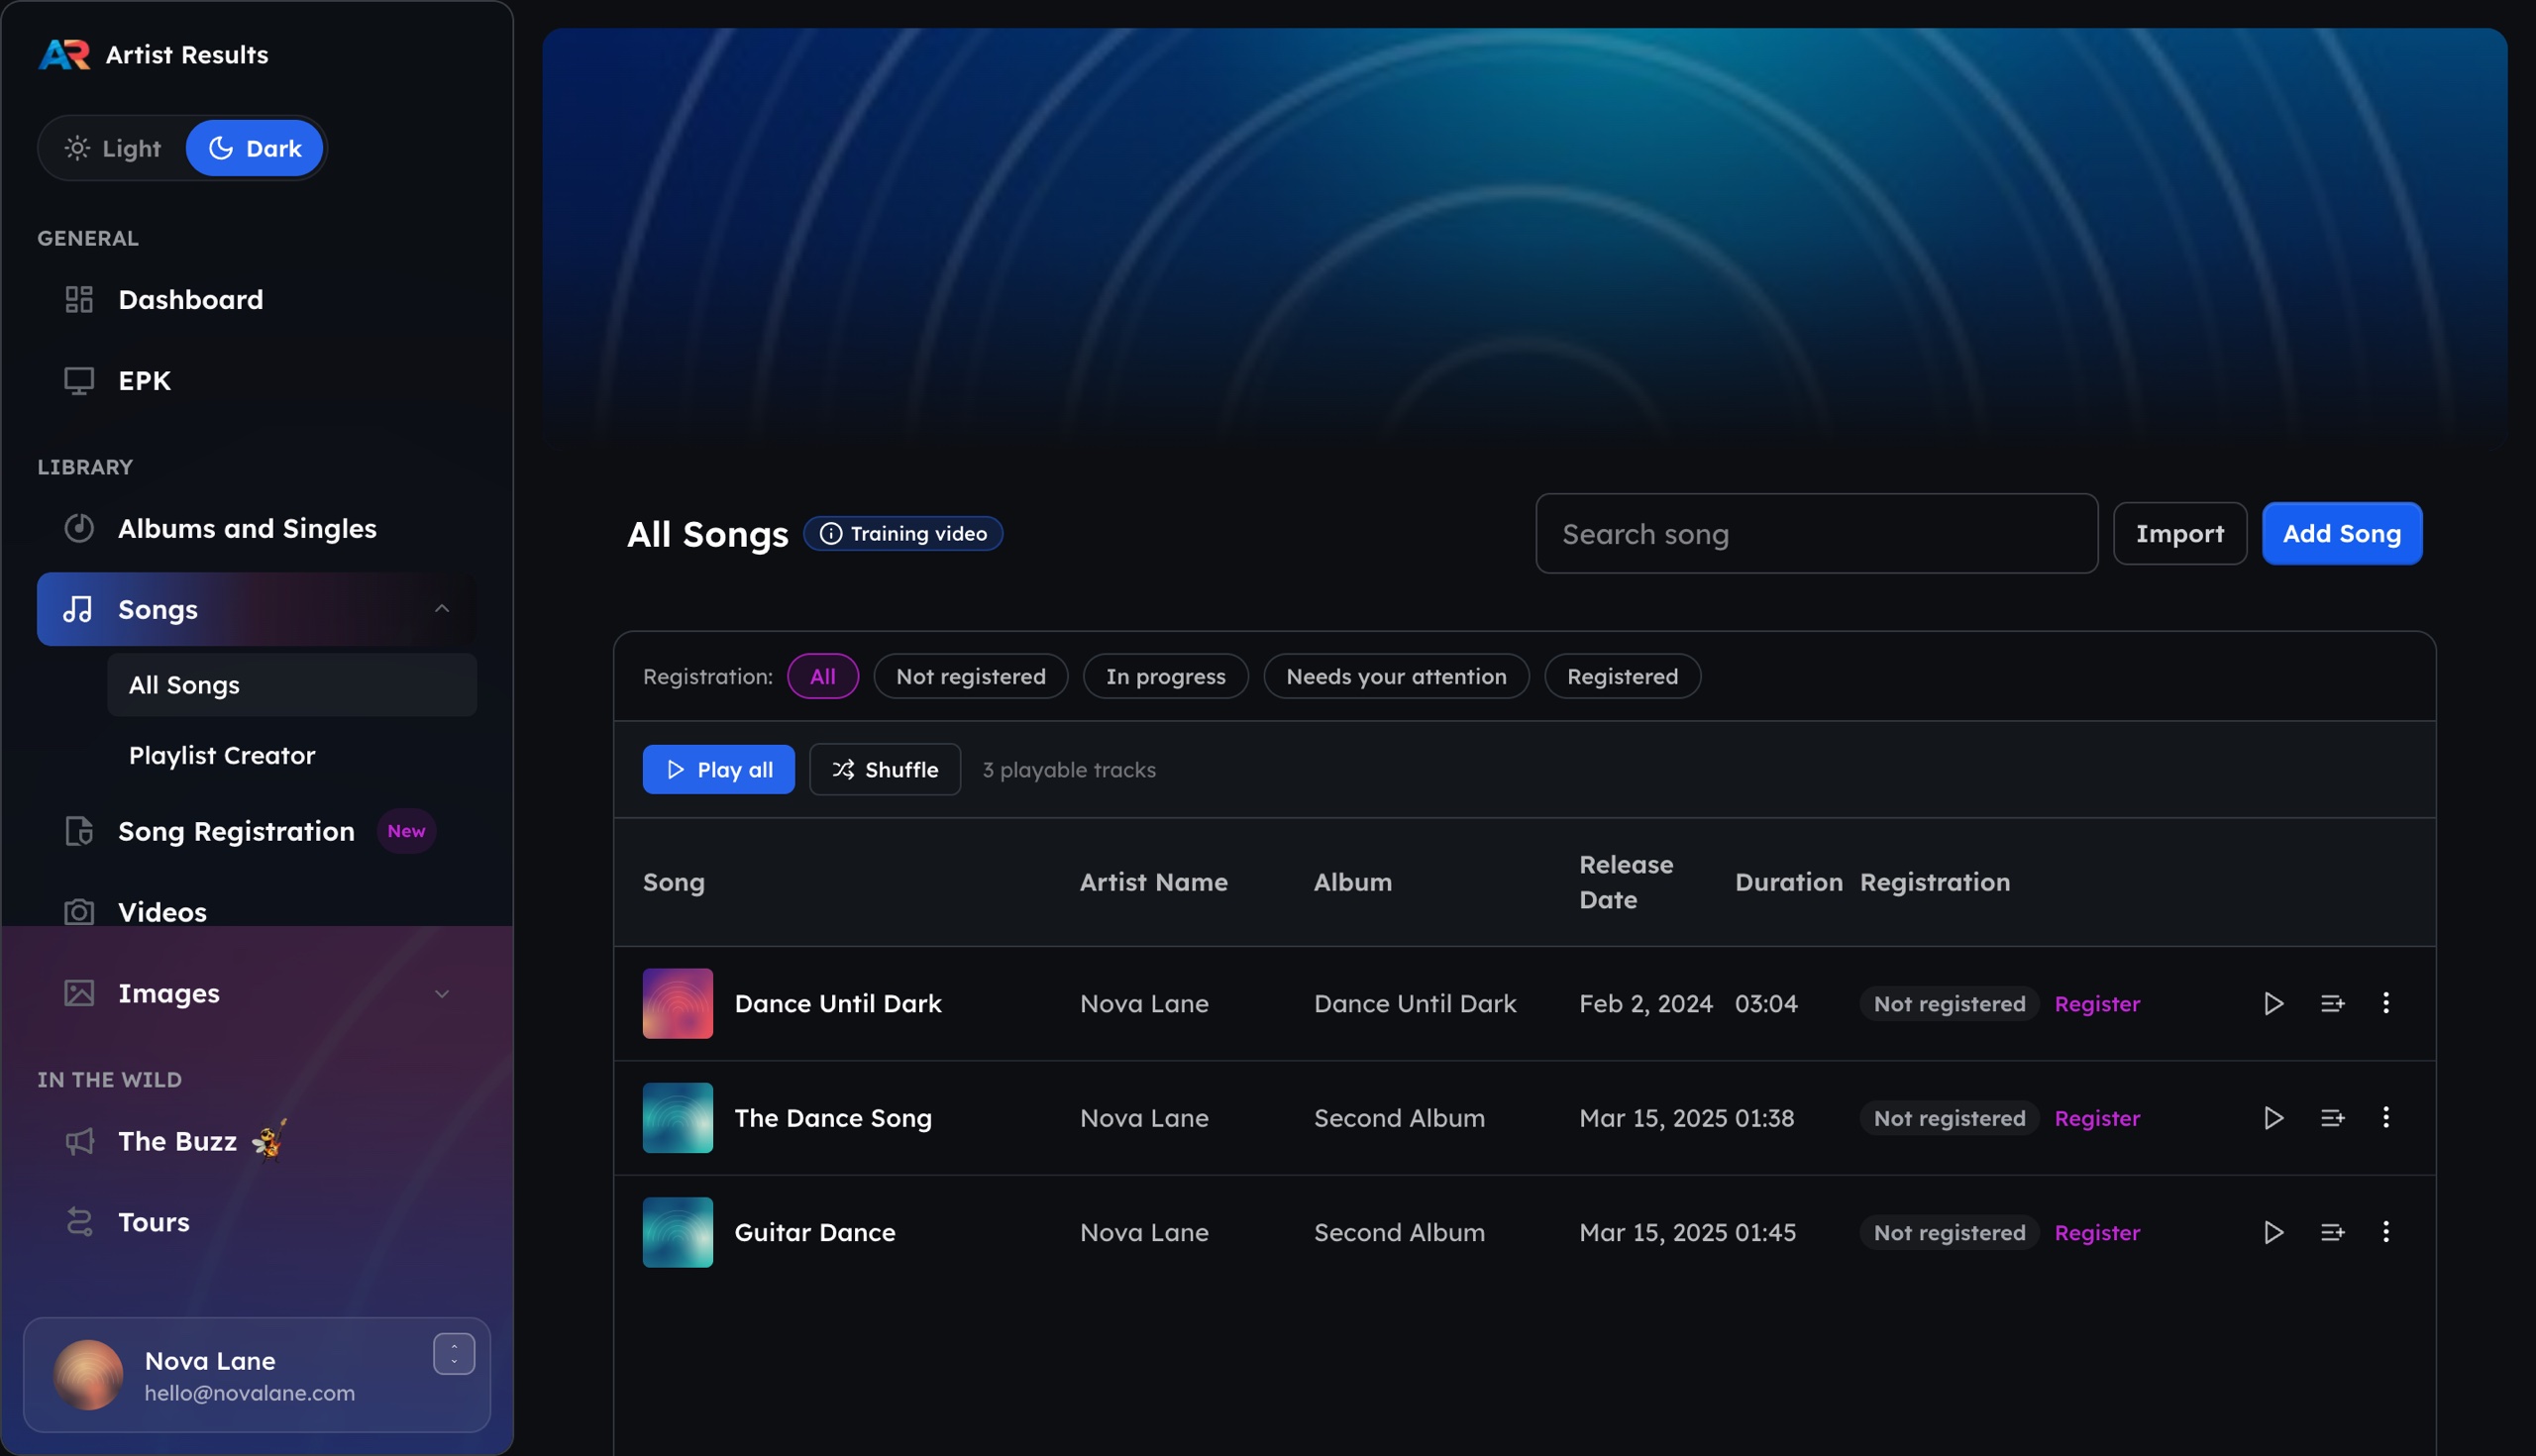The image size is (2536, 1456).
Task: Play The Dance Song track
Action: (x=2273, y=1118)
